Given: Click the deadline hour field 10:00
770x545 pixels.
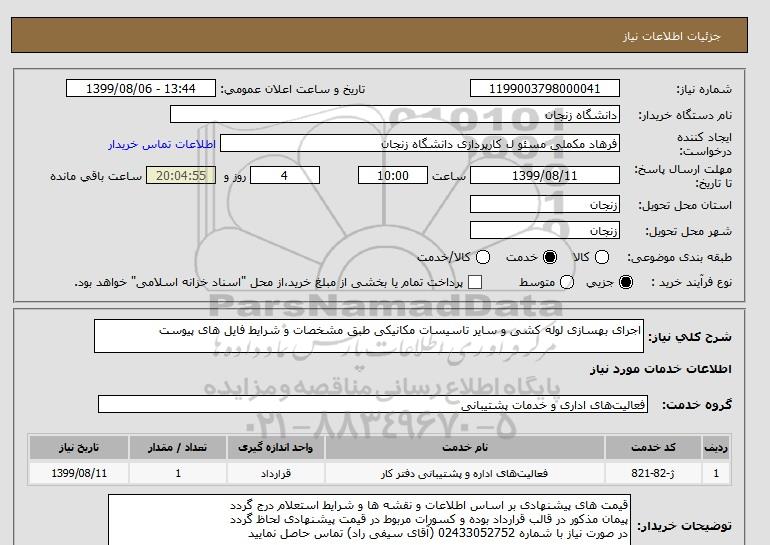Looking at the screenshot, I should (x=393, y=175).
